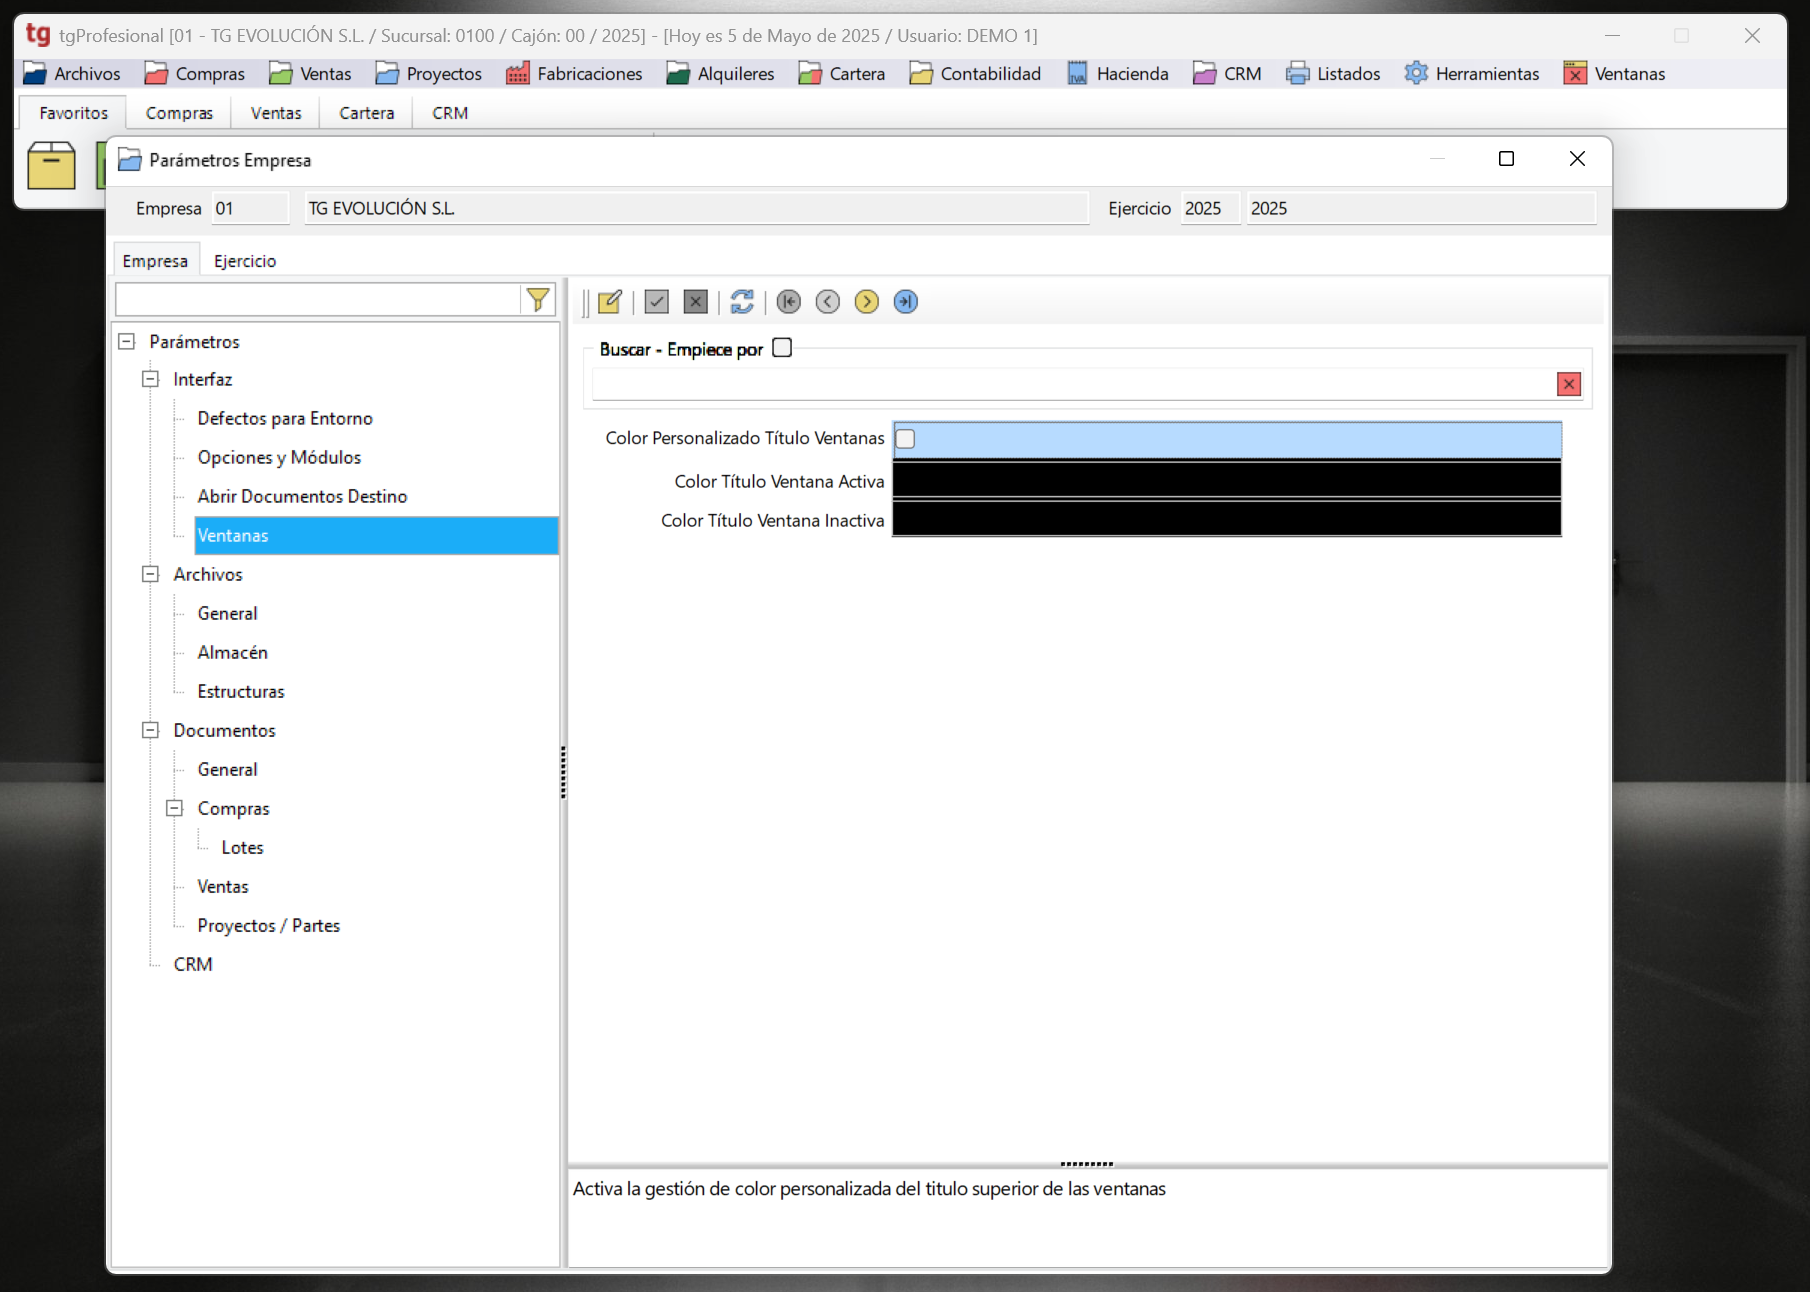The height and width of the screenshot is (1292, 1810).
Task: Toggle the Buscar - Empiece por checkbox
Action: tap(782, 348)
